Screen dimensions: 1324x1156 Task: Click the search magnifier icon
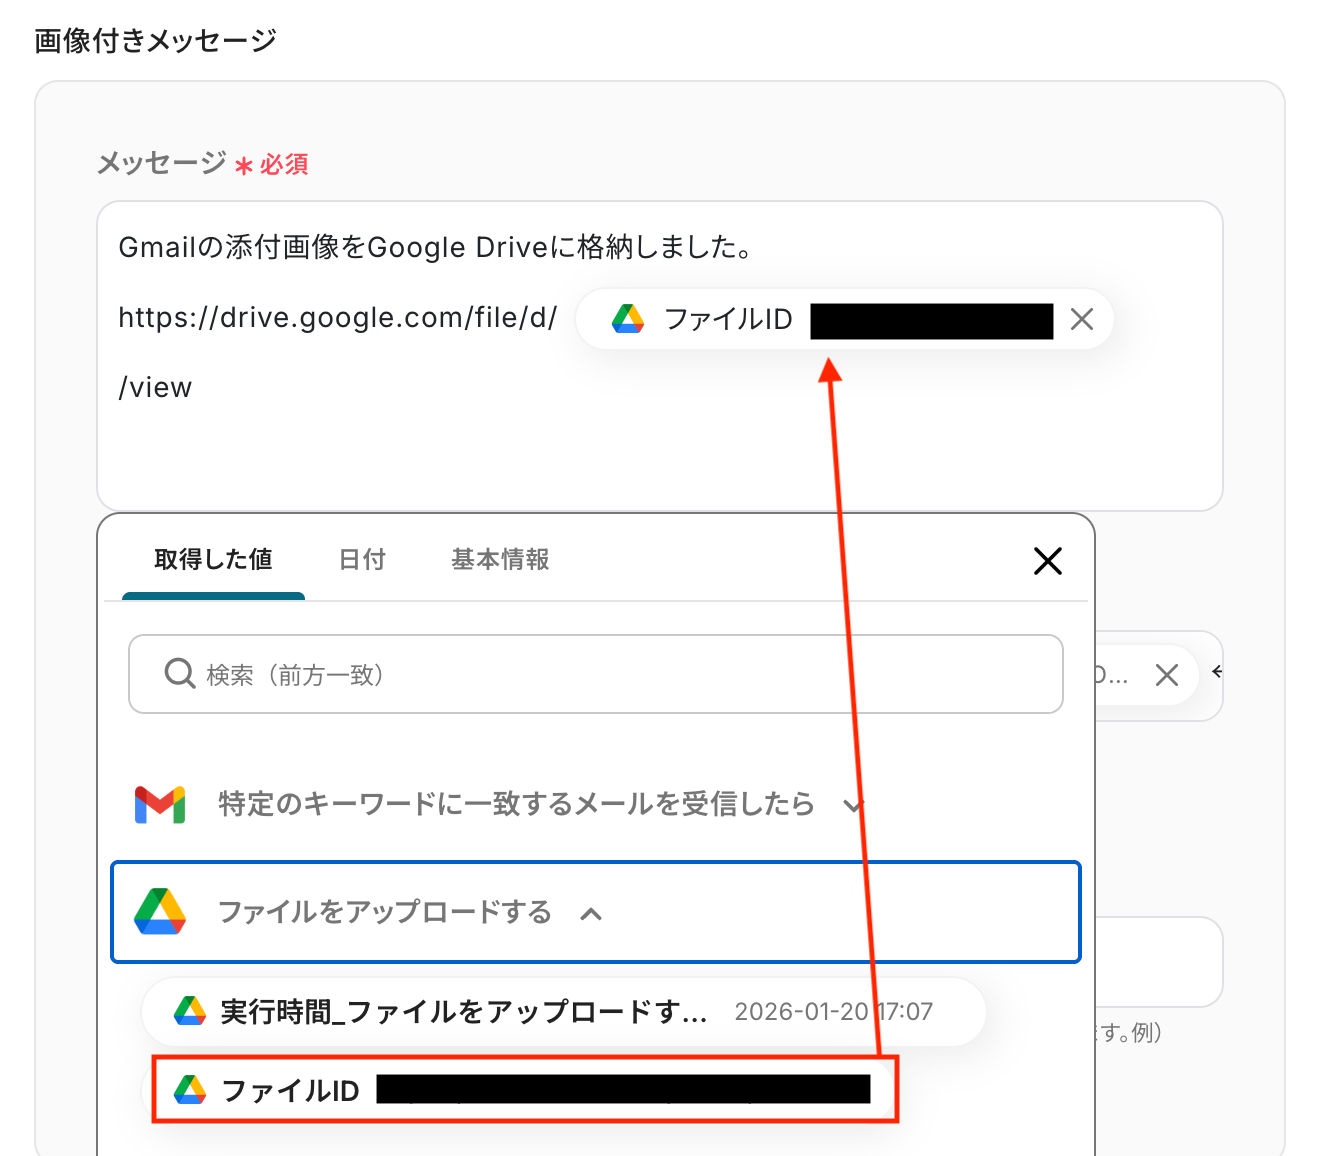[x=179, y=674]
